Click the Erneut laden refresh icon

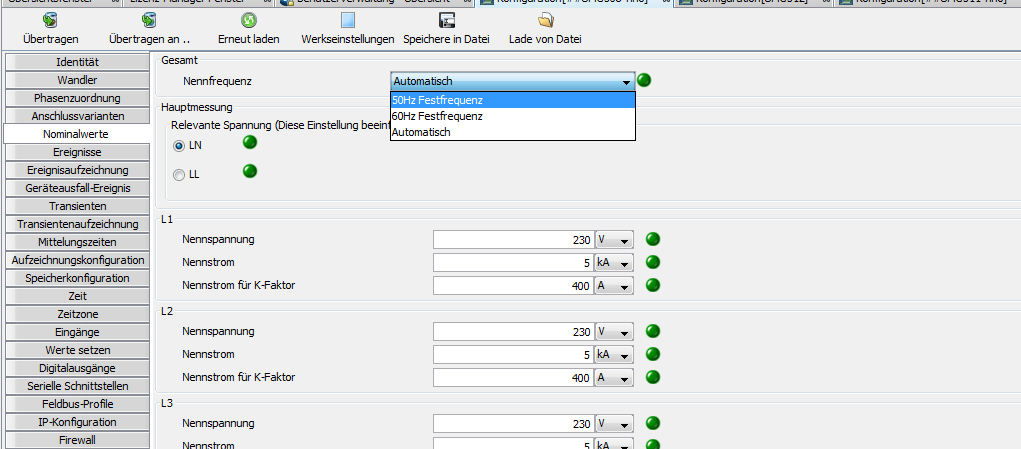249,20
